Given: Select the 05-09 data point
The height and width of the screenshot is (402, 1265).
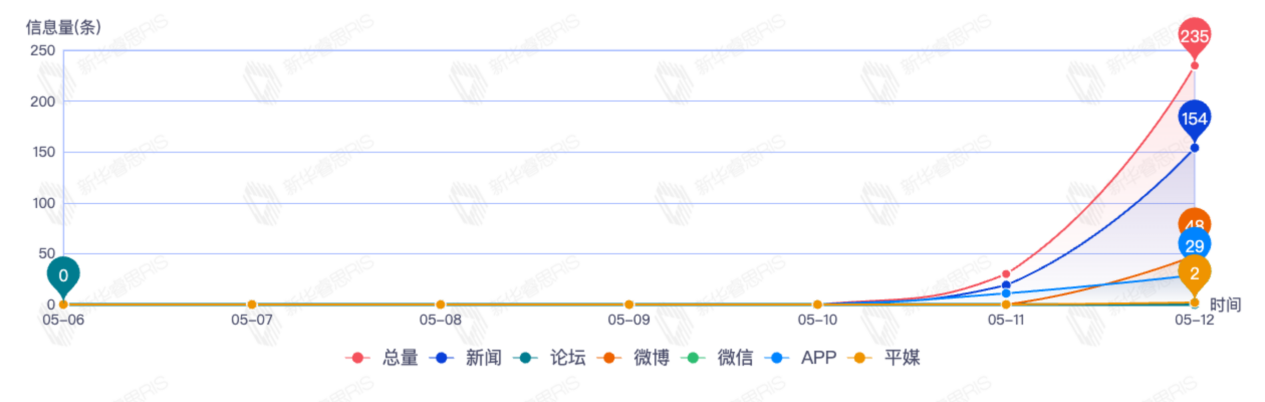Looking at the screenshot, I should point(629,304).
